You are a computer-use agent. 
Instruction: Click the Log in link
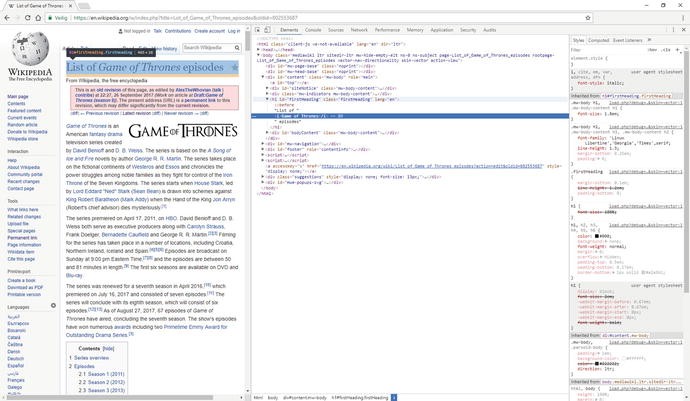point(234,31)
